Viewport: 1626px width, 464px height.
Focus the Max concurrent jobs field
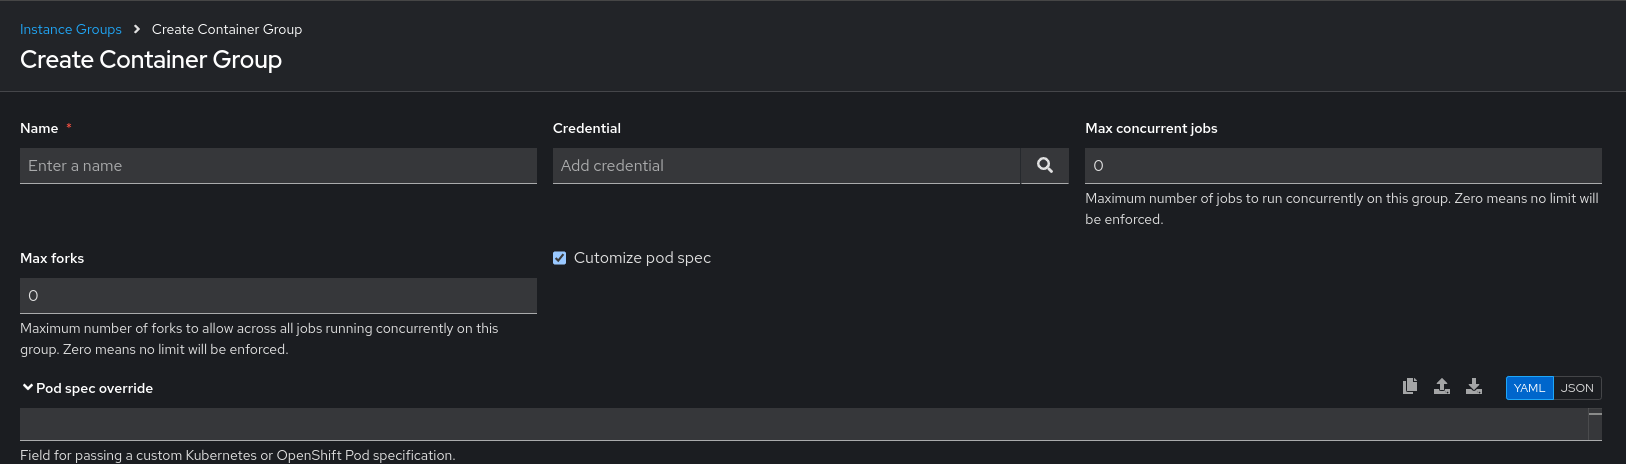click(x=1343, y=166)
